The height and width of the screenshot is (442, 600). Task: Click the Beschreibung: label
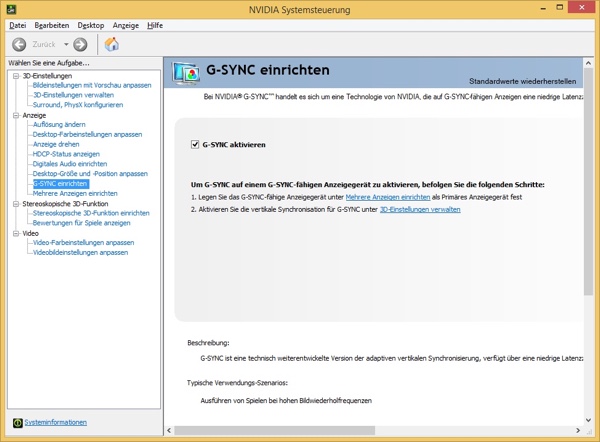click(208, 343)
